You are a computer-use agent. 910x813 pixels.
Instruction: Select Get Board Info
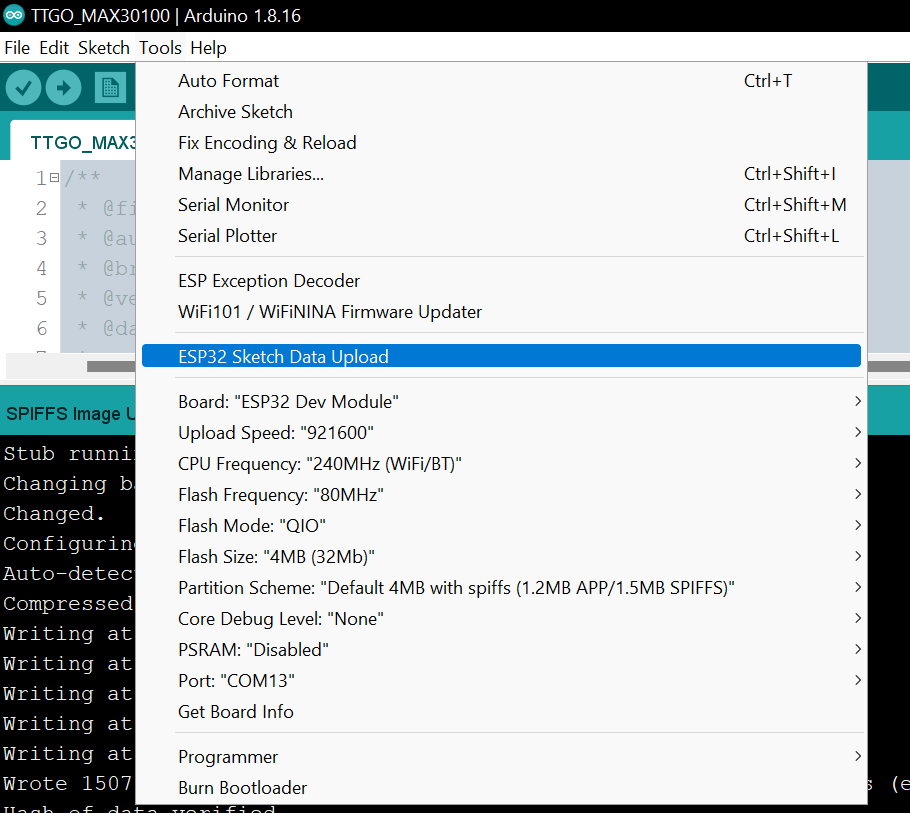pos(501,712)
